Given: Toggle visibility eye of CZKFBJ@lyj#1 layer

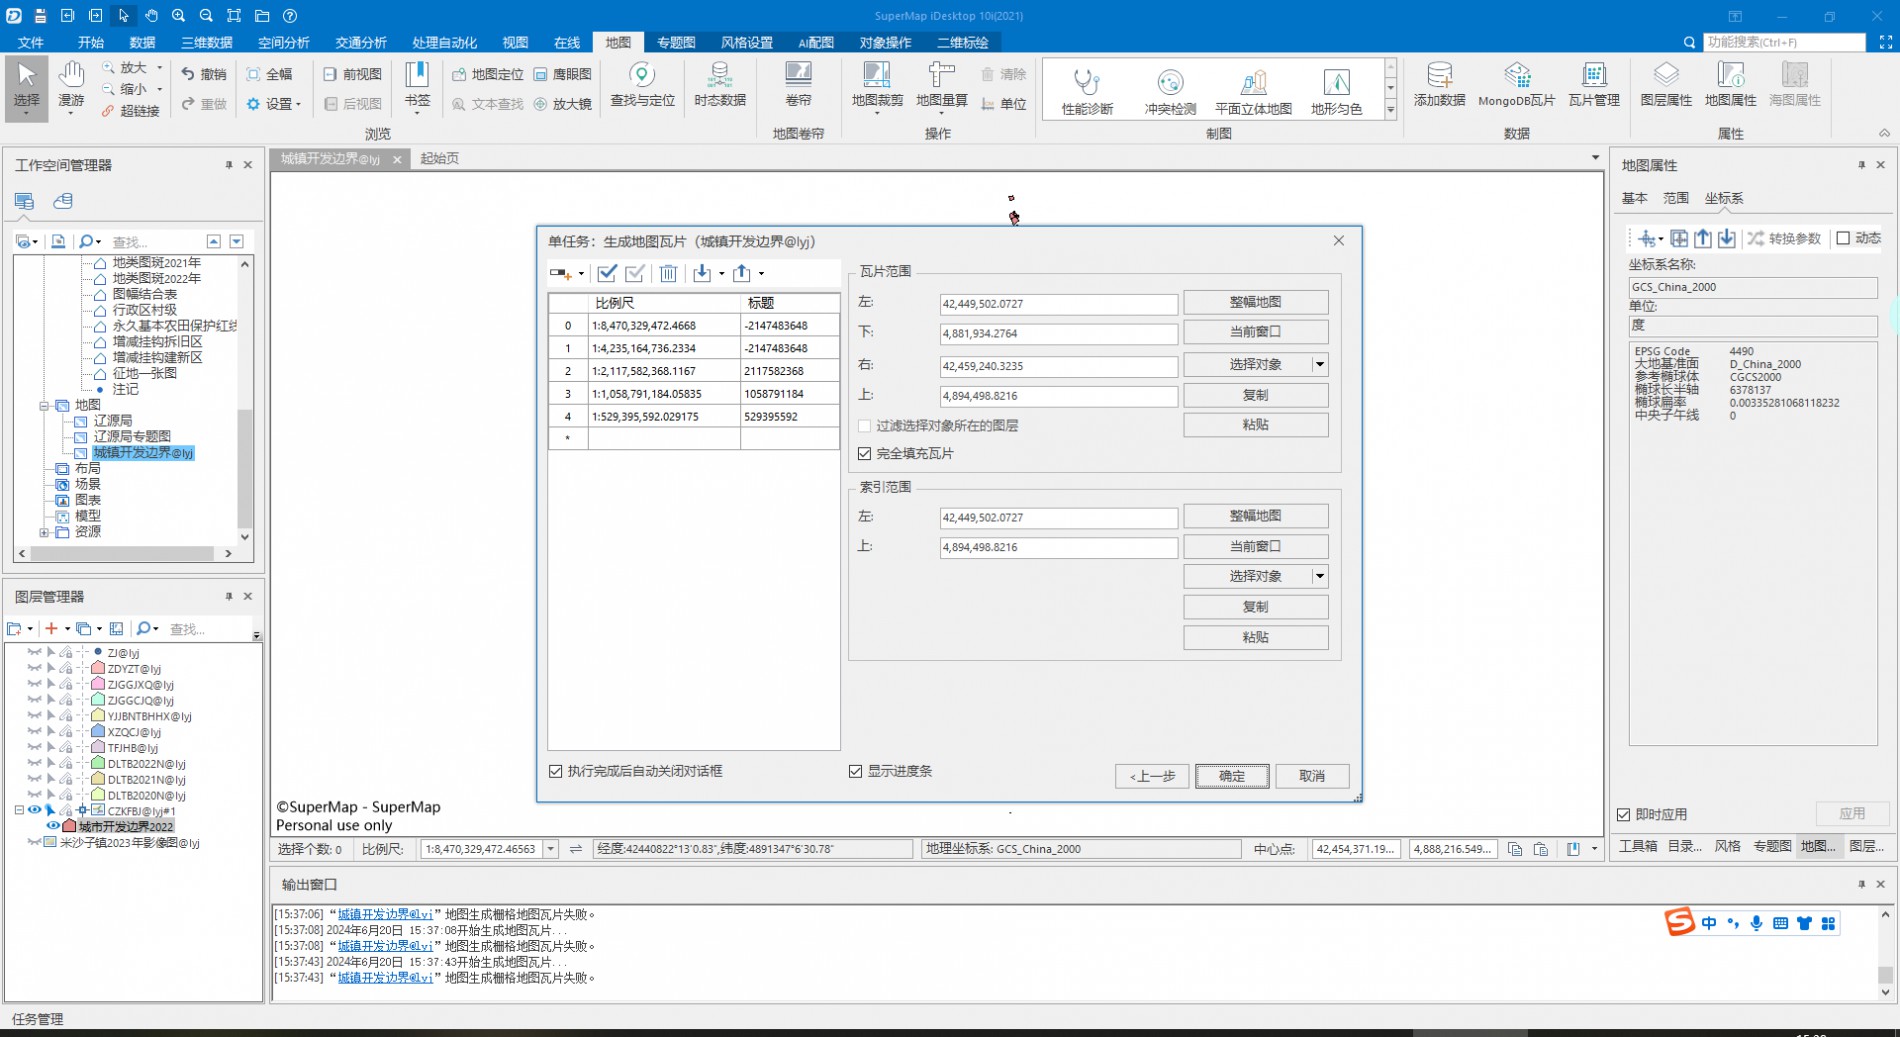Looking at the screenshot, I should [x=34, y=811].
